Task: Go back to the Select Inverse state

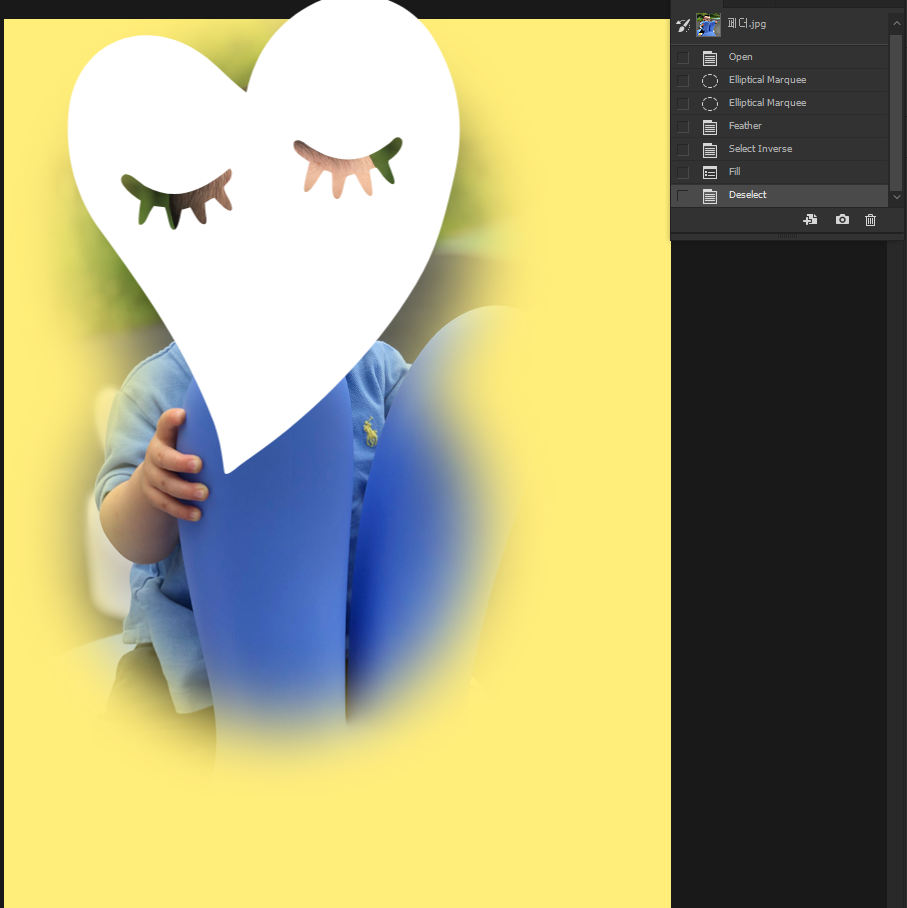Action: 780,149
